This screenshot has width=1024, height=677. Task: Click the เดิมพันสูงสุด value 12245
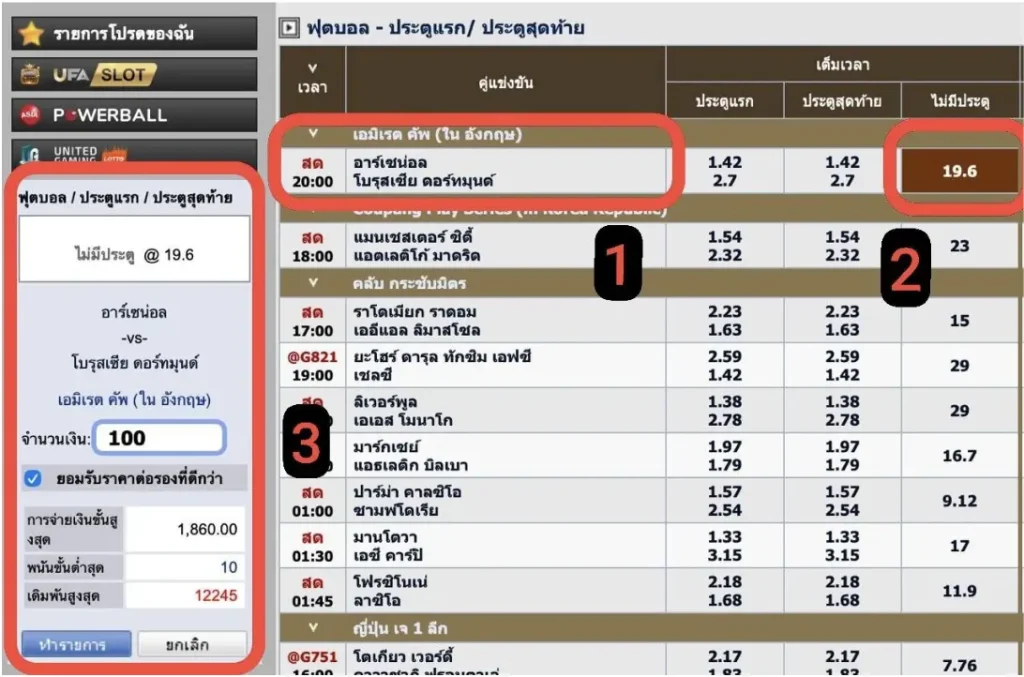point(216,595)
